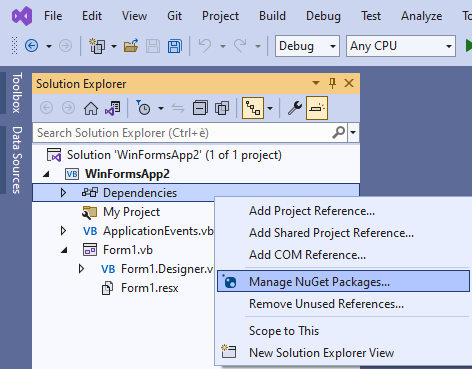Switch views with the Solution Explorer views icon
Screen dimensions: 472x369
click(x=113, y=108)
